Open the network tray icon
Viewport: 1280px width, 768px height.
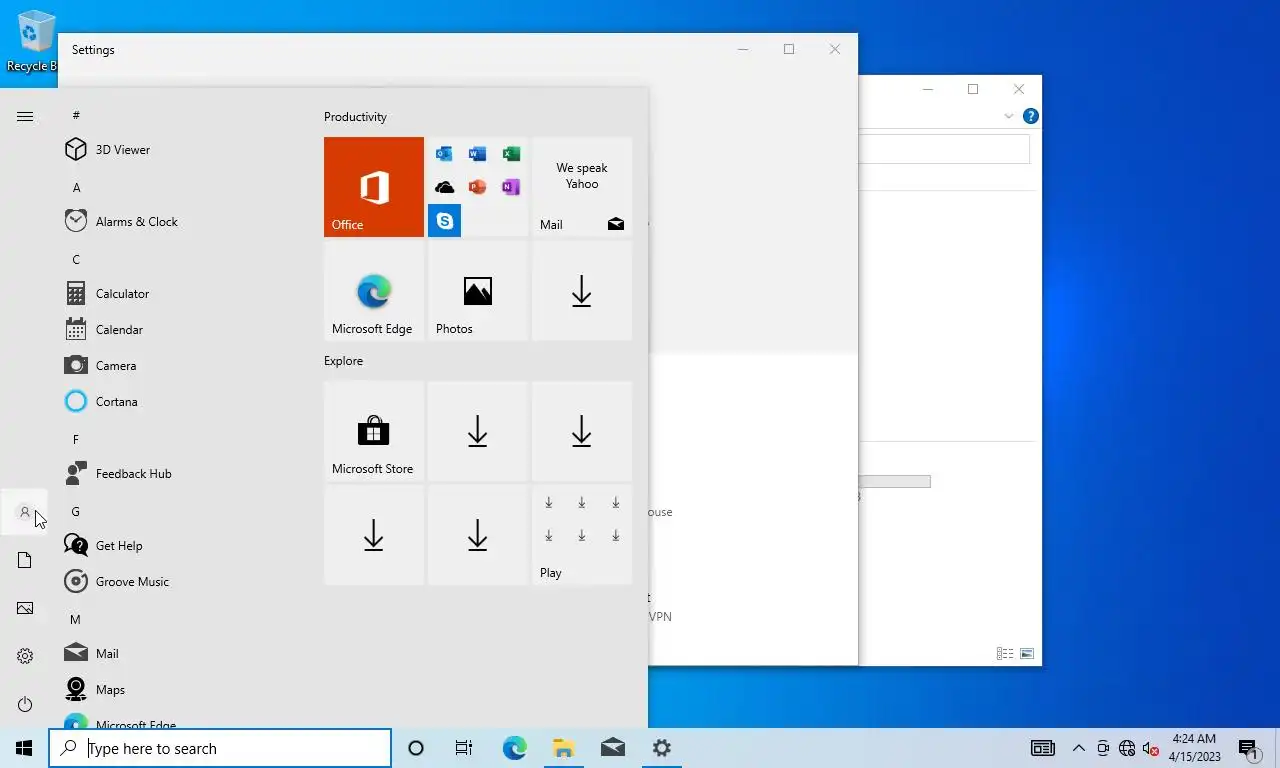1127,748
